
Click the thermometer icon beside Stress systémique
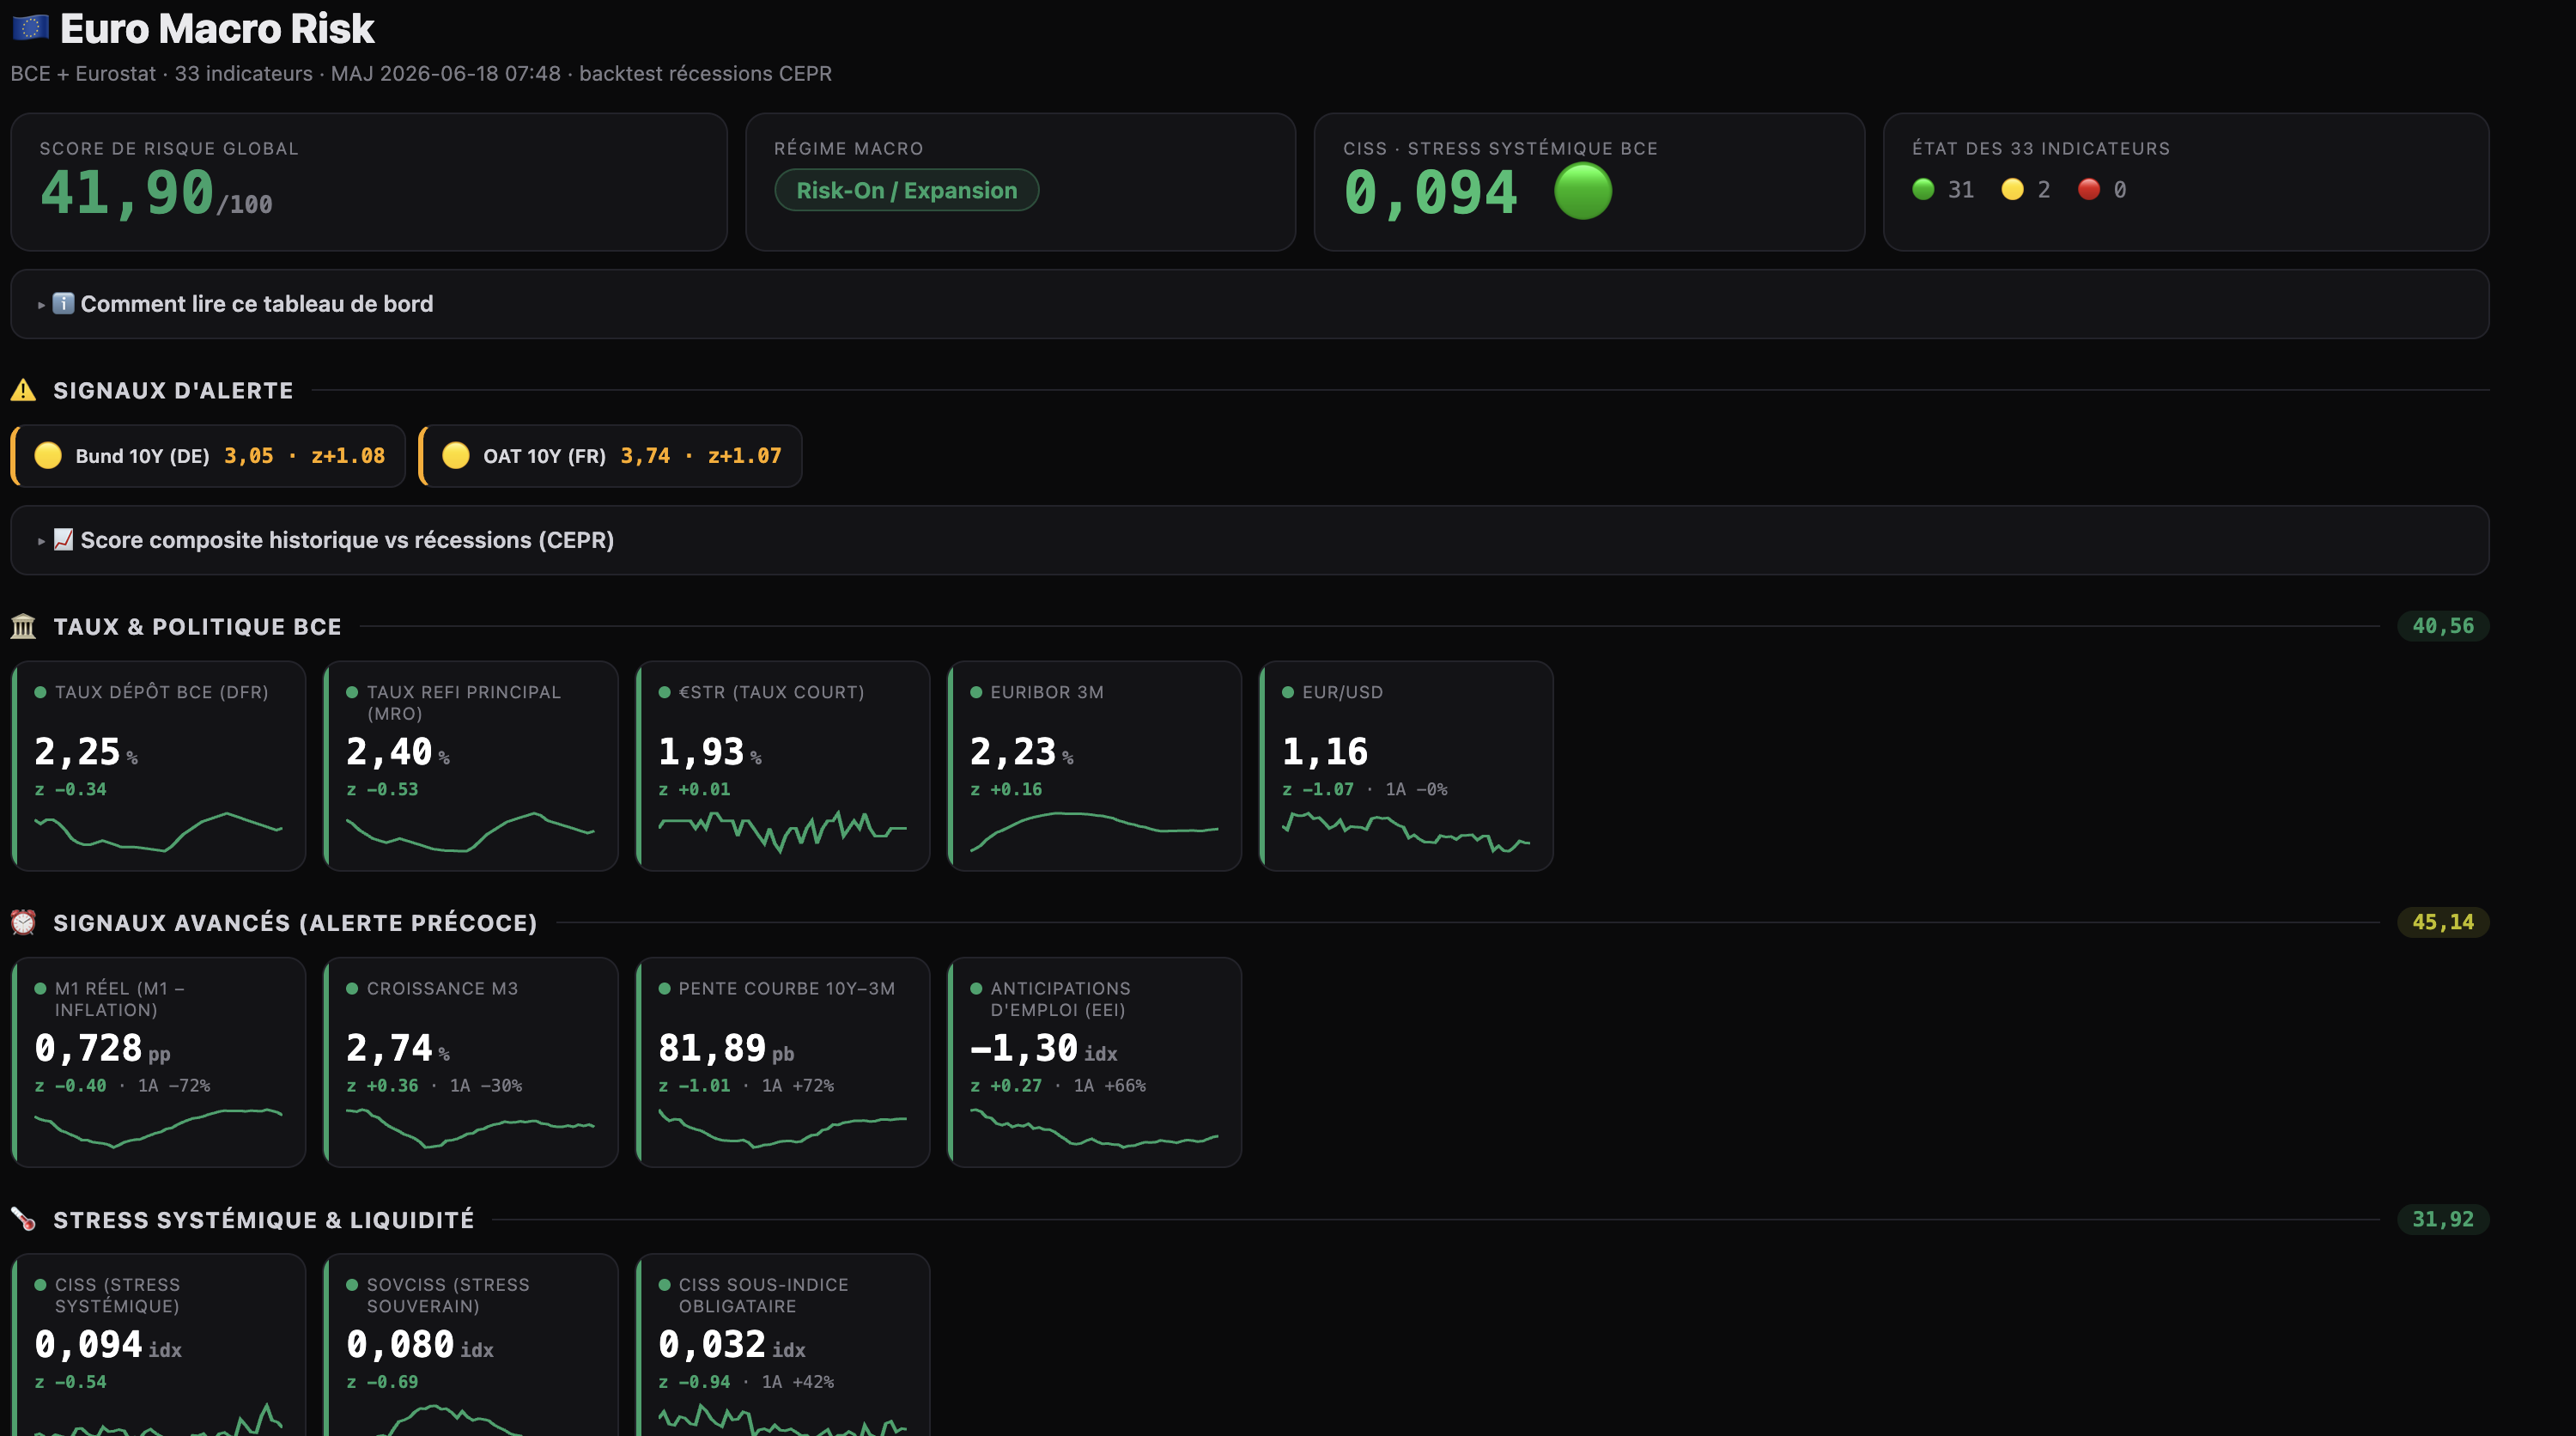pos(23,1219)
